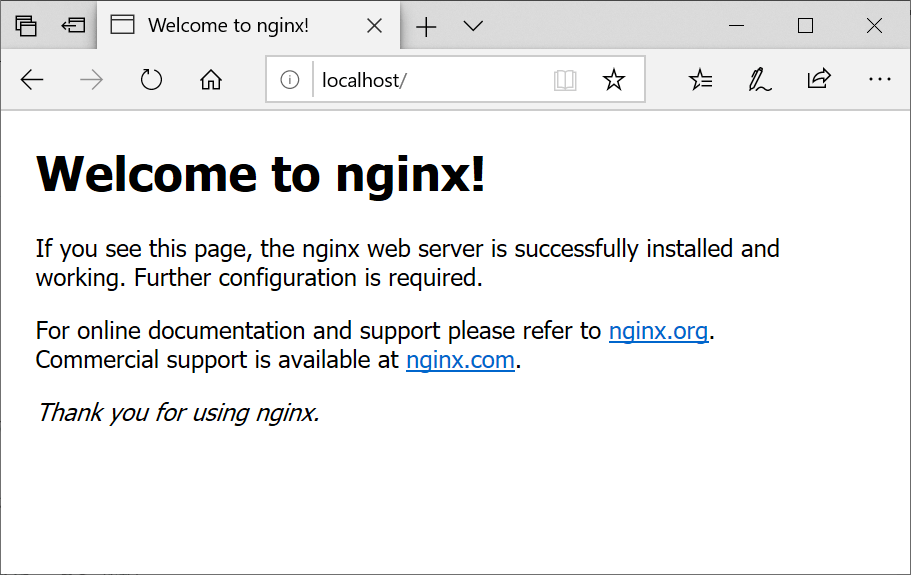Viewport: 911px width, 575px height.
Task: Go to the home page
Action: [x=211, y=80]
